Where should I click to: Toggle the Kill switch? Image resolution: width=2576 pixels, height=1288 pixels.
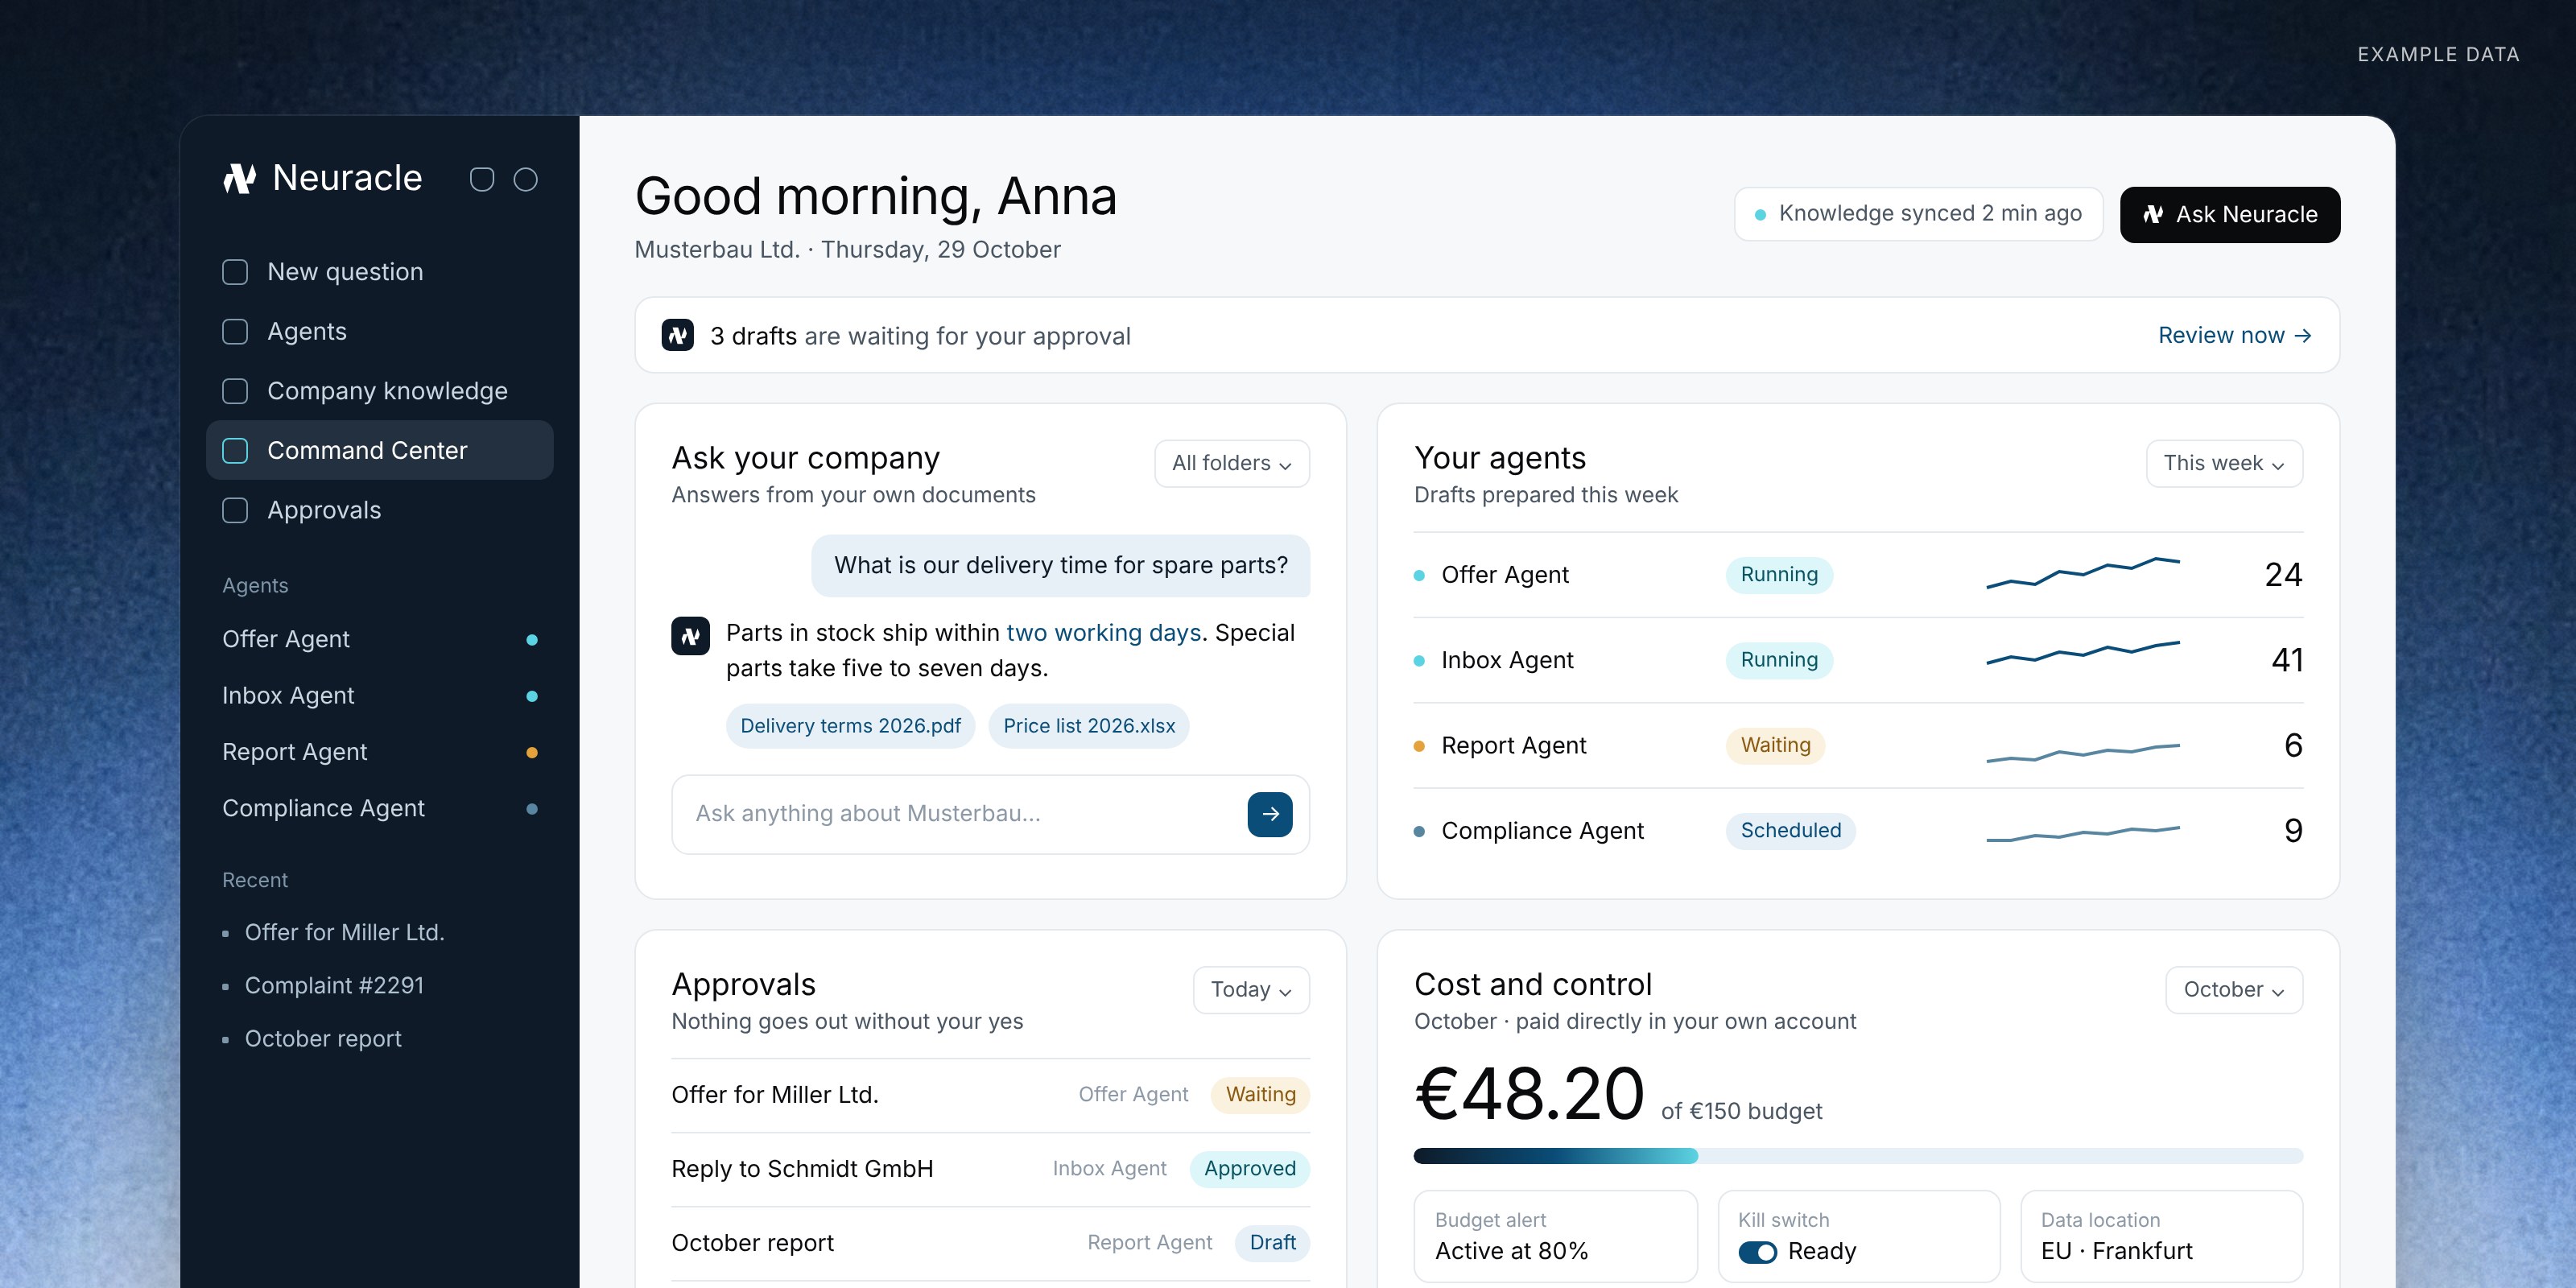(x=1757, y=1252)
